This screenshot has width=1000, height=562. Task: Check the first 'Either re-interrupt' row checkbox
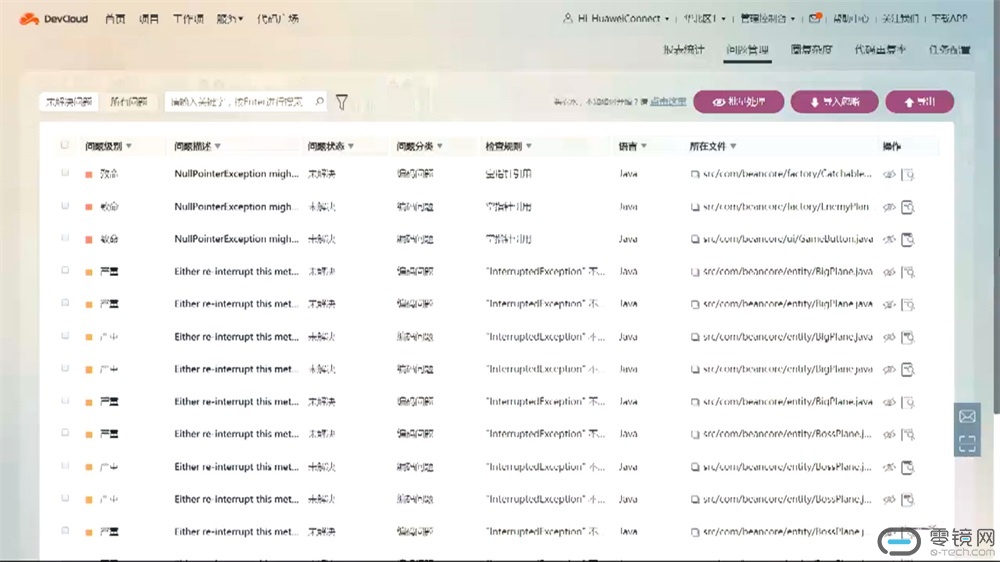(x=65, y=271)
